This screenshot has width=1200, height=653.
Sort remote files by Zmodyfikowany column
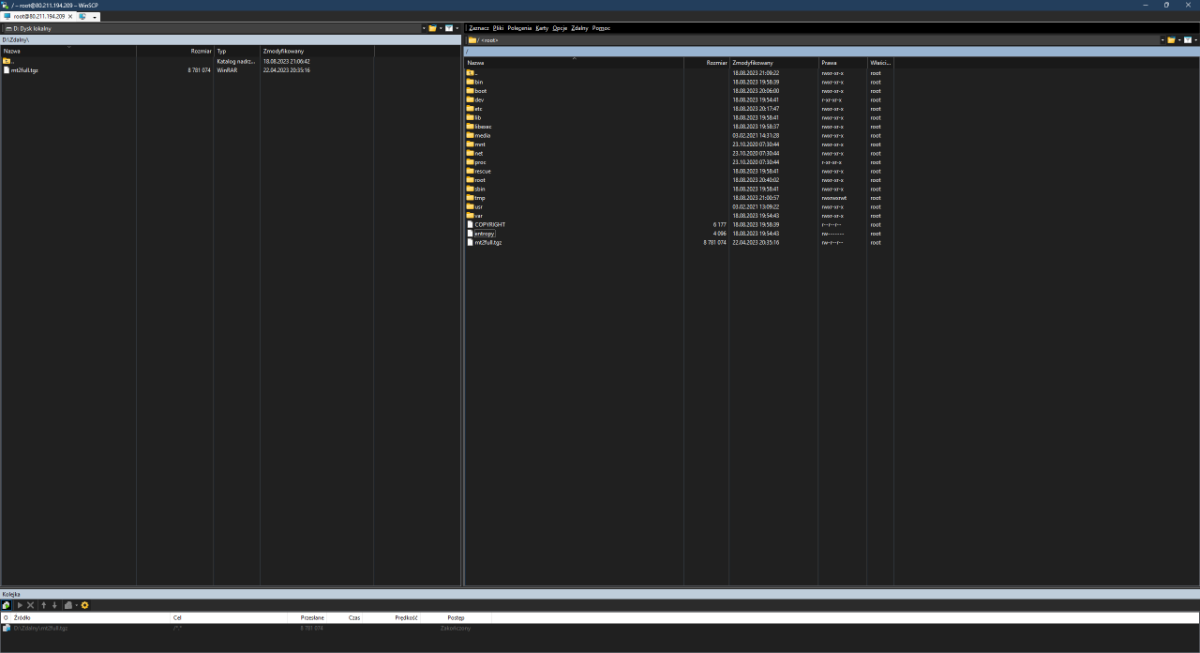pos(773,63)
